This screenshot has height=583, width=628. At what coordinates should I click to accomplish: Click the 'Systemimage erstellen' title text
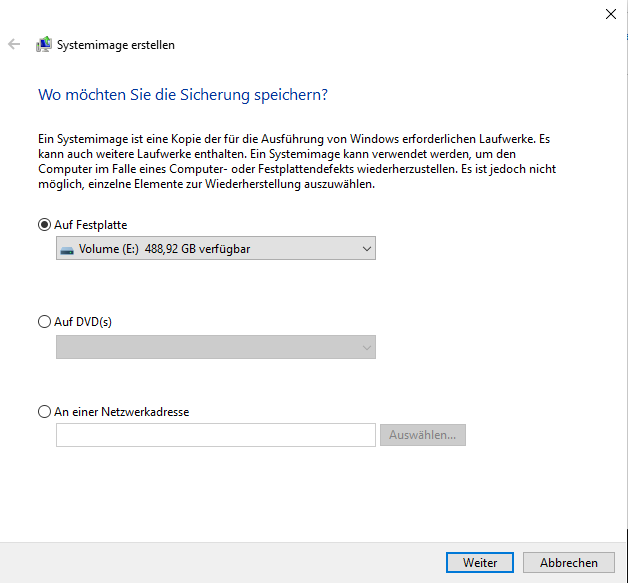116,45
